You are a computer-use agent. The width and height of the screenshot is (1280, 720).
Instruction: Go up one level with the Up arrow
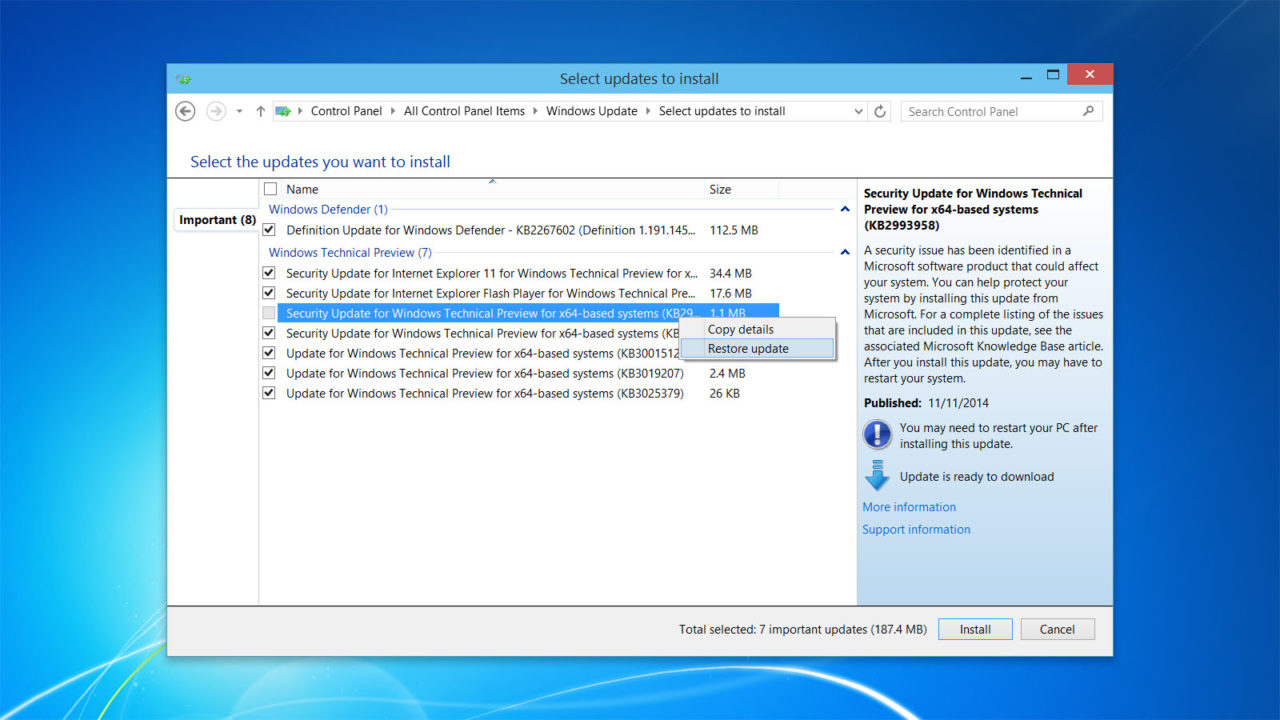(x=261, y=111)
